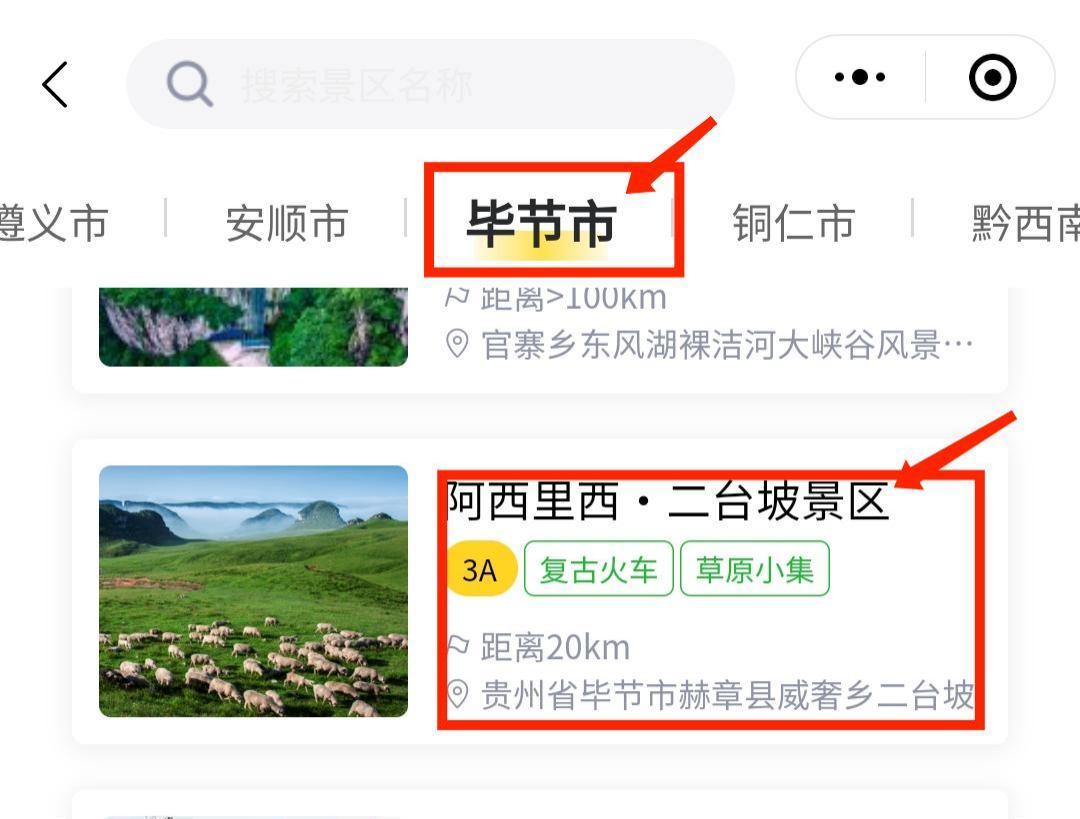
Task: Tap the 草原小集 tag
Action: 755,569
